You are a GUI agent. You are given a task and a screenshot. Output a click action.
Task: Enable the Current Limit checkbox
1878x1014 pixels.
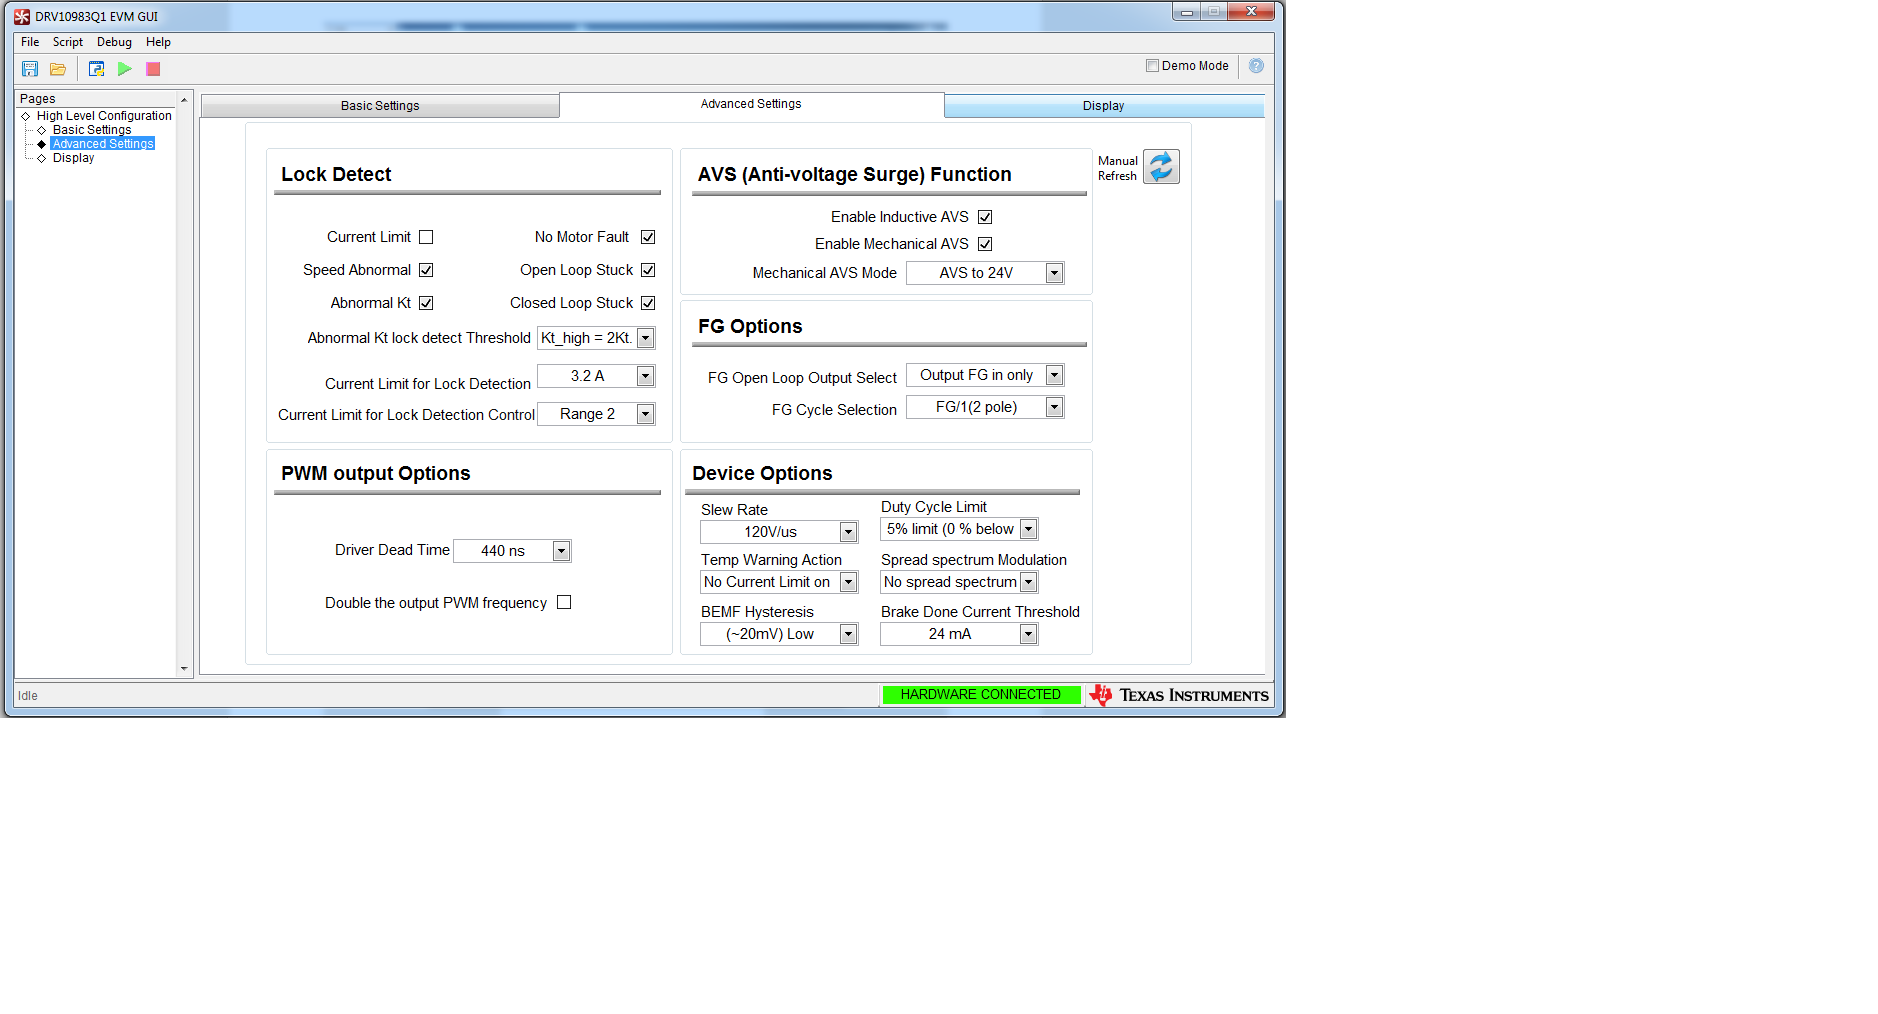pos(426,237)
